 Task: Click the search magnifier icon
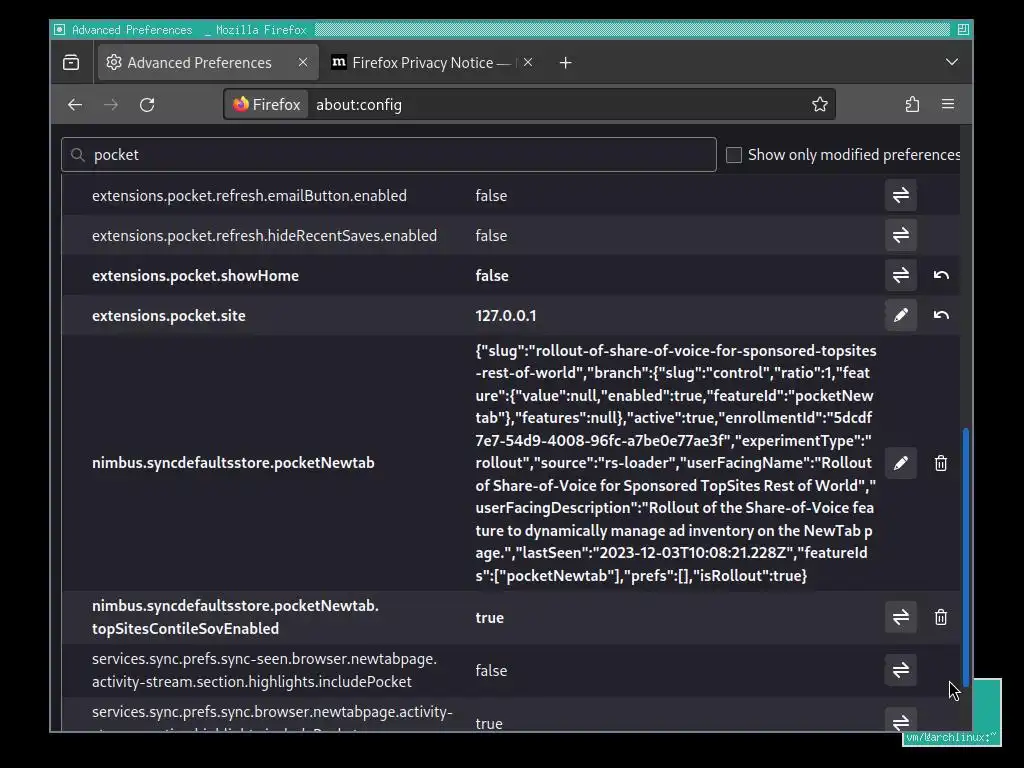pos(78,155)
